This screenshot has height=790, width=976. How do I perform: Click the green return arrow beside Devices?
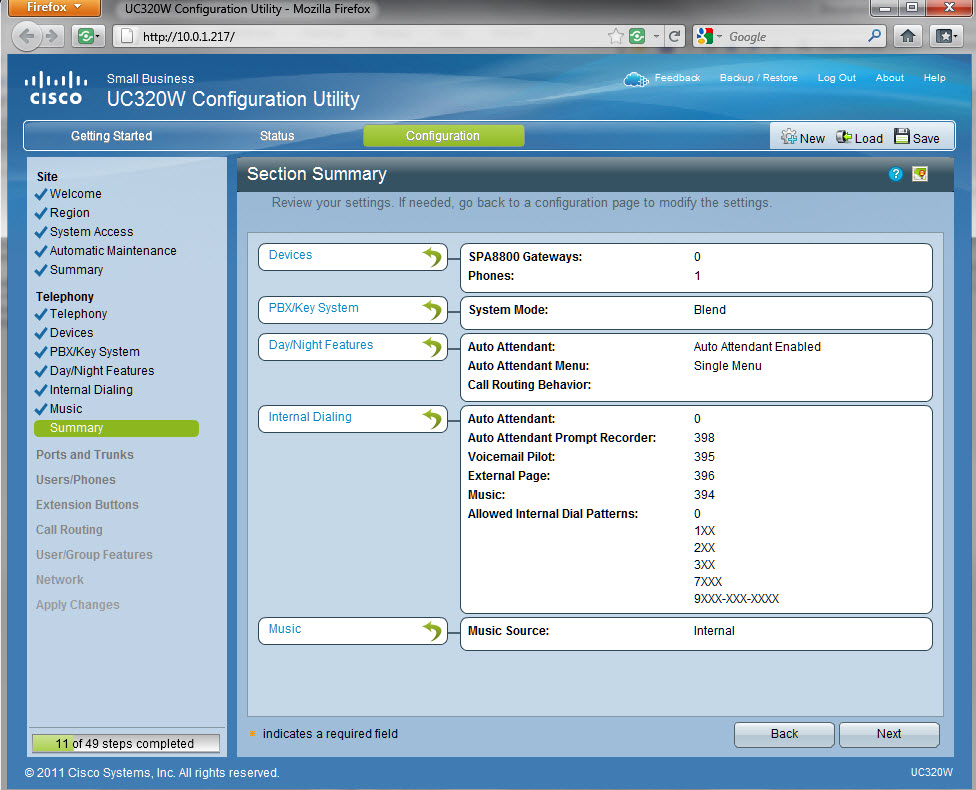(x=432, y=258)
